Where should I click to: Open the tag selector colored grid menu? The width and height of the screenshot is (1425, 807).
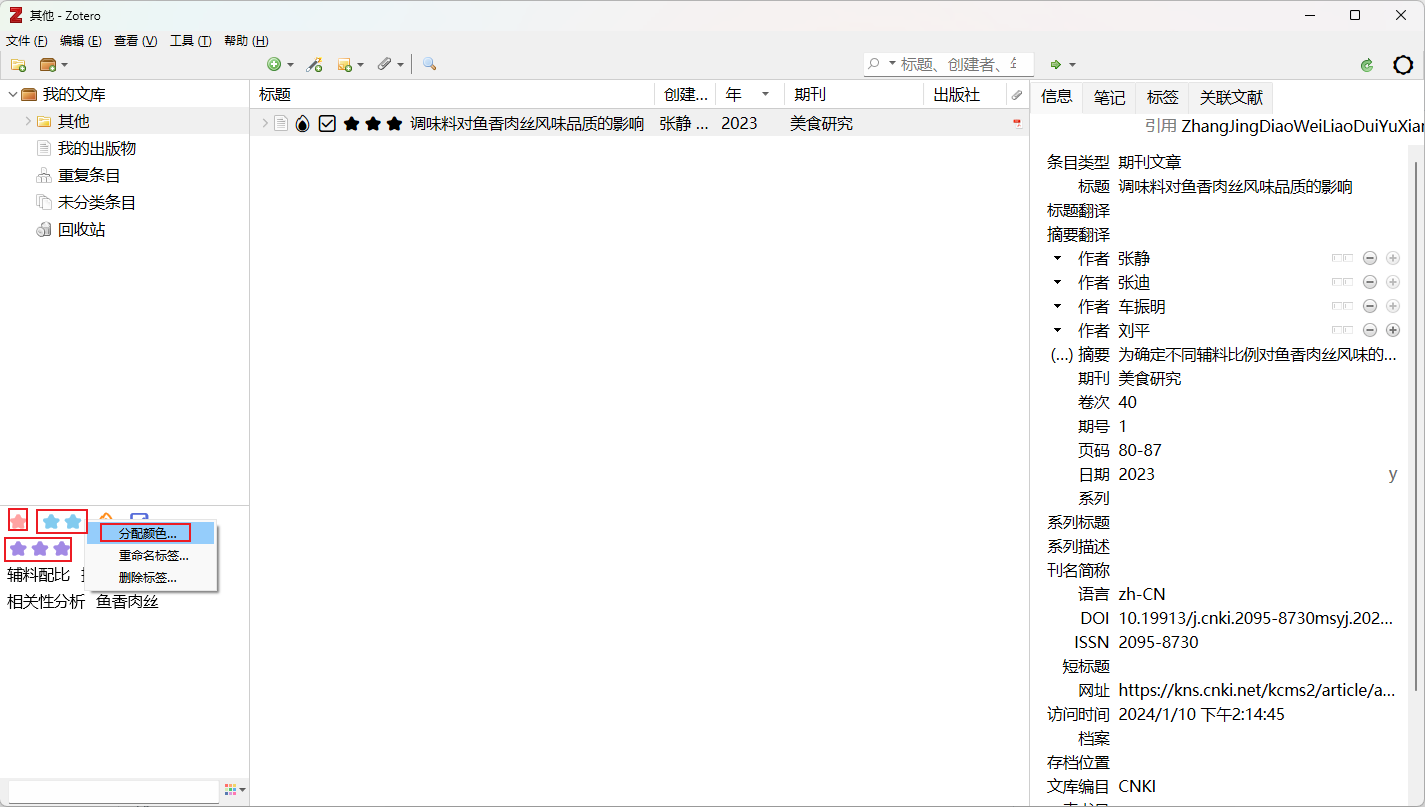pyautogui.click(x=235, y=790)
